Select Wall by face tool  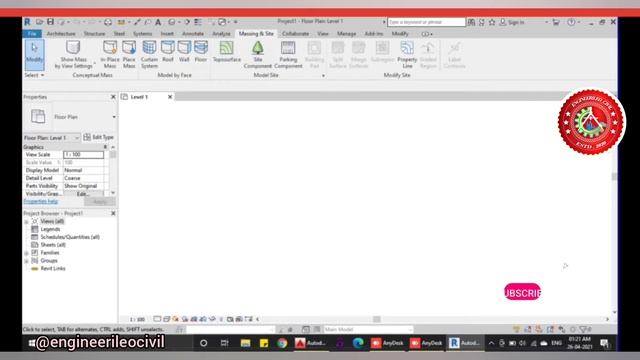[184, 51]
